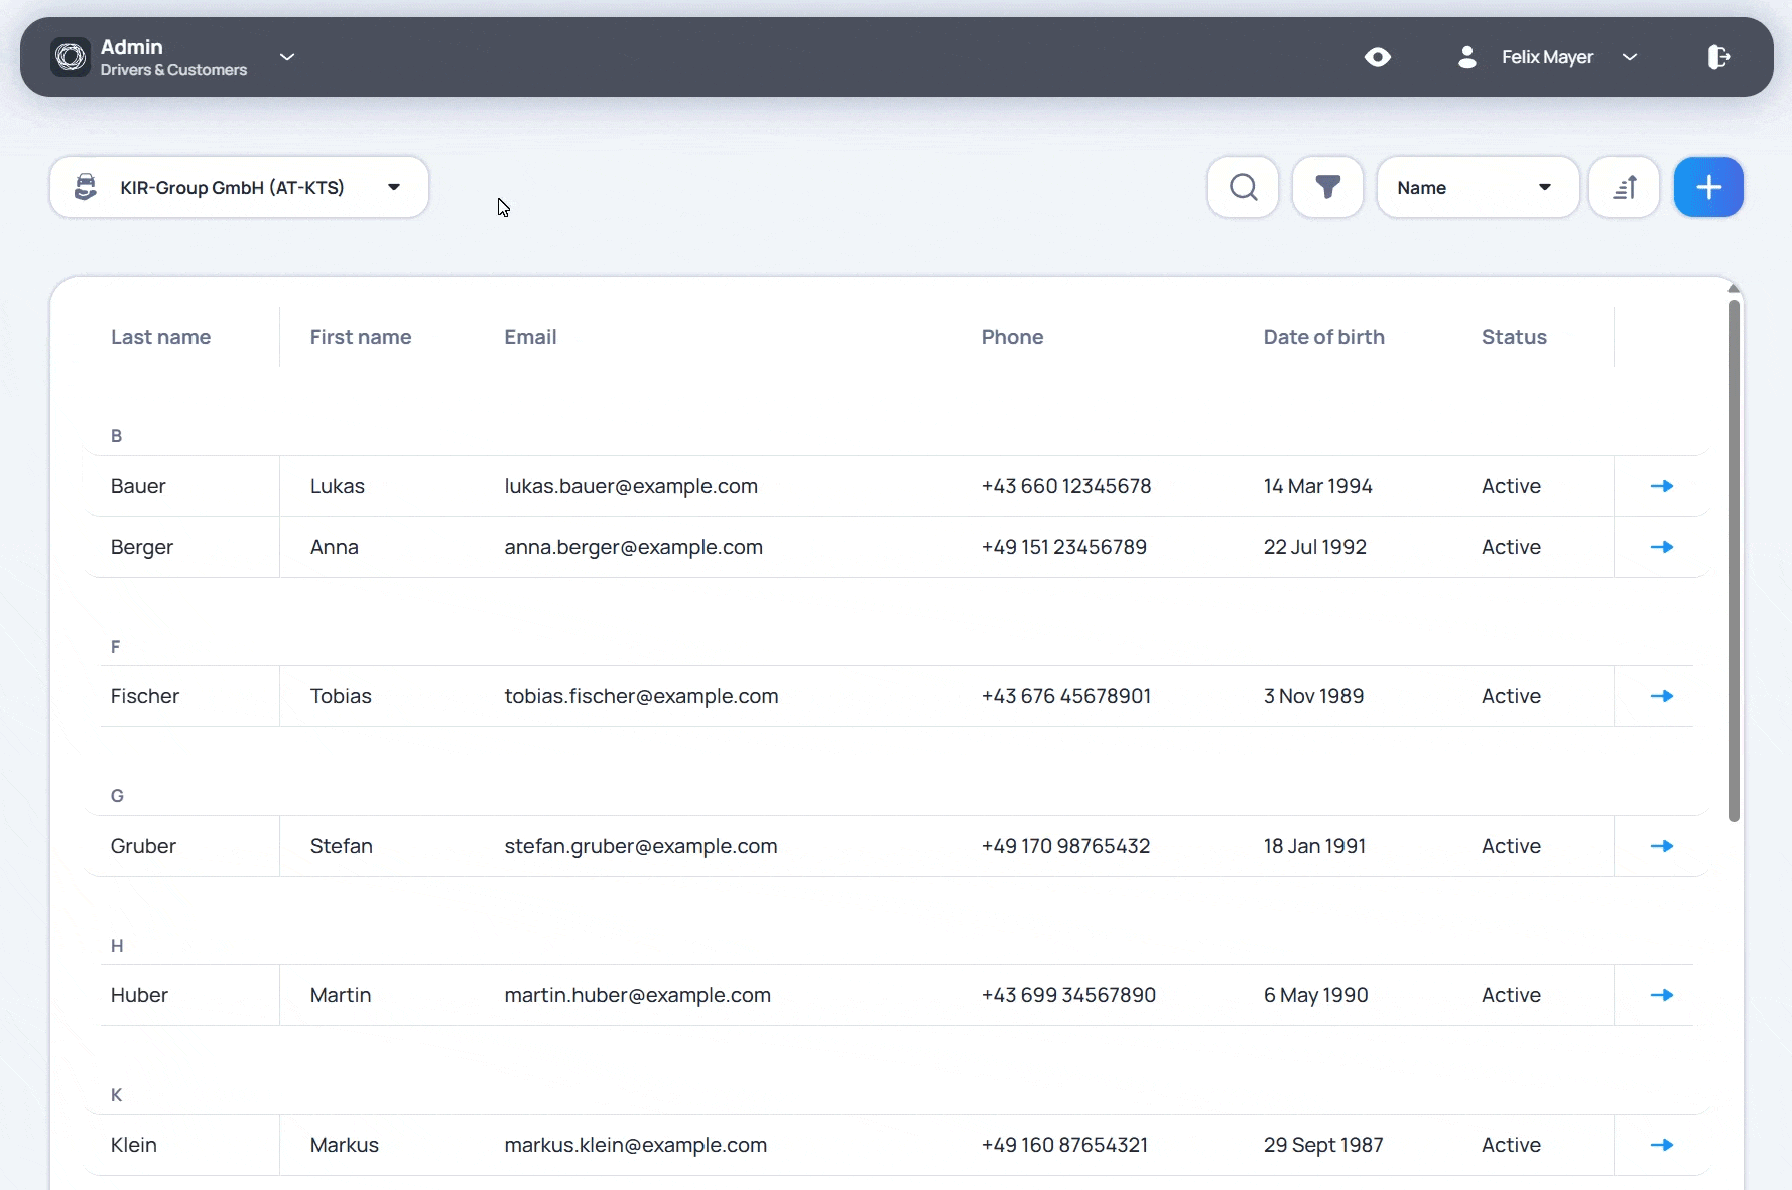Click birth date 6 May 1990
Viewport: 1792px width, 1190px height.
tap(1316, 995)
